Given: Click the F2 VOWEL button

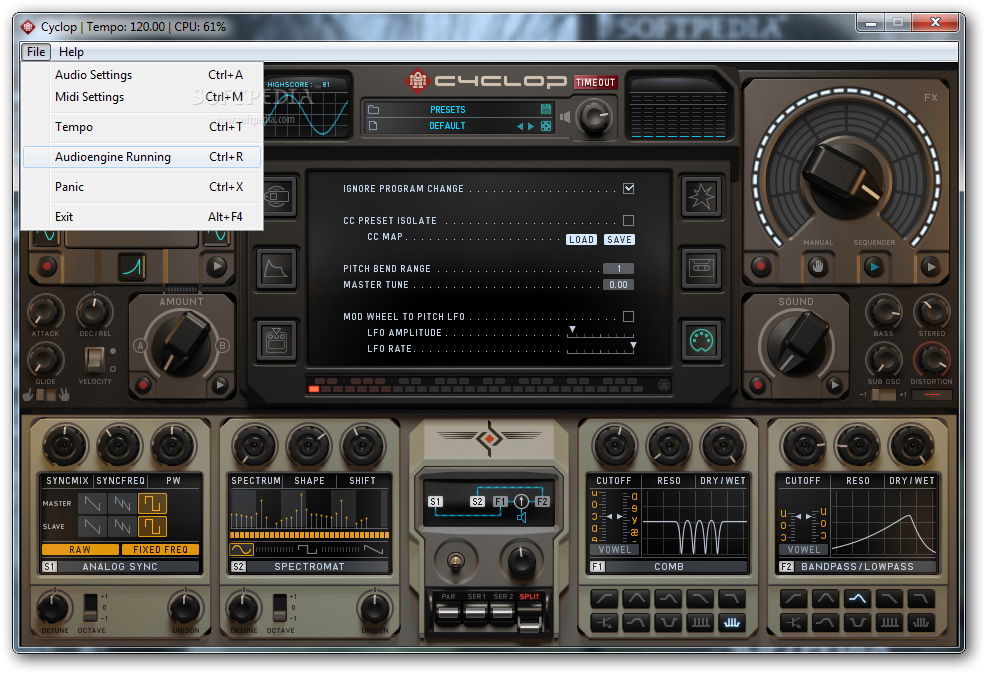Looking at the screenshot, I should point(804,550).
